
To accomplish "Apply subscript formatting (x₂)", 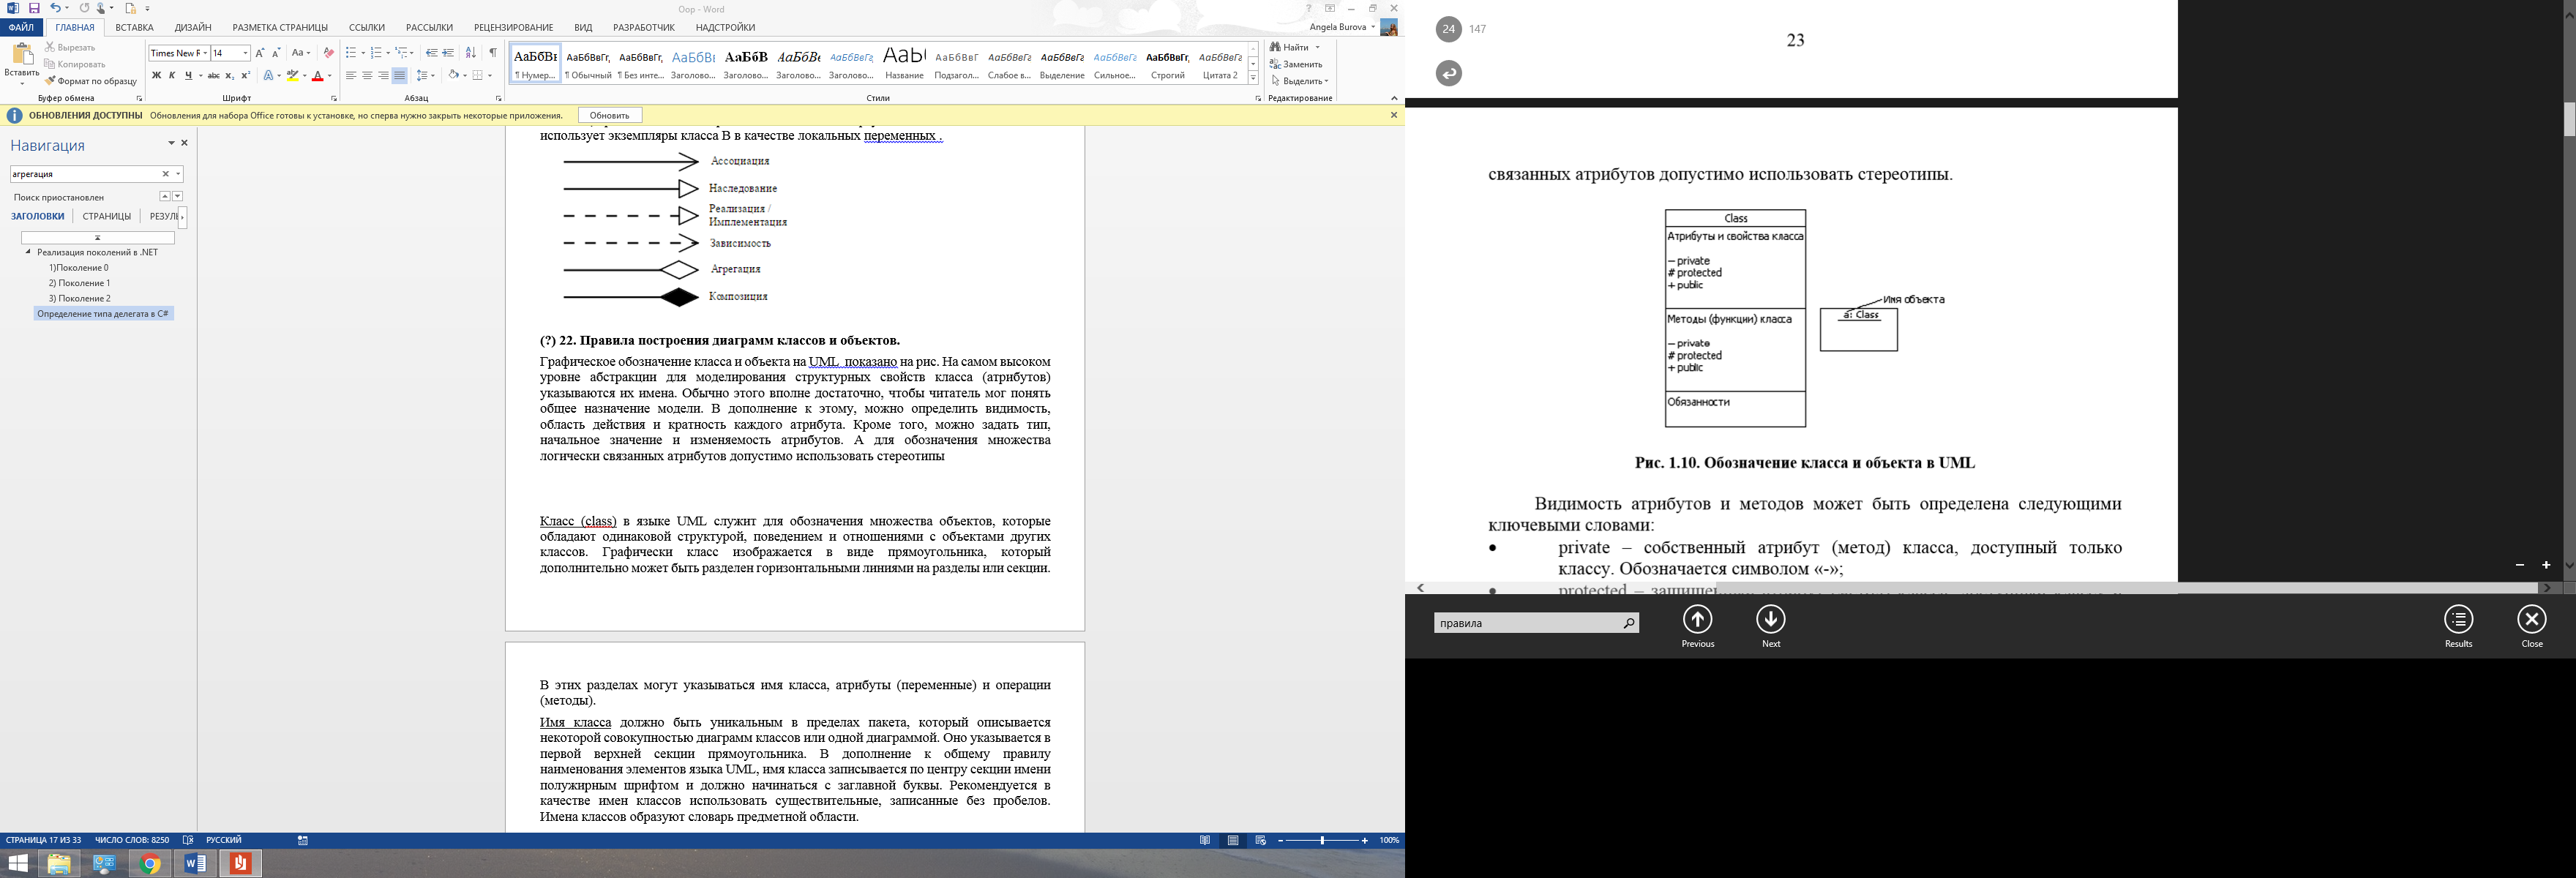I will coord(229,75).
